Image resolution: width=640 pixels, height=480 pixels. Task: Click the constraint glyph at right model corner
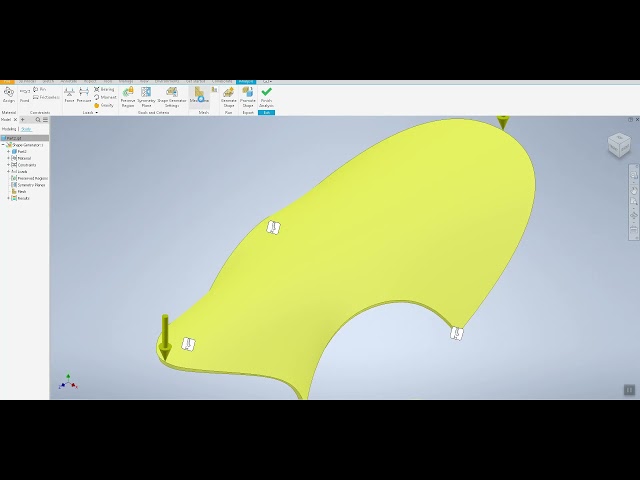pos(457,333)
